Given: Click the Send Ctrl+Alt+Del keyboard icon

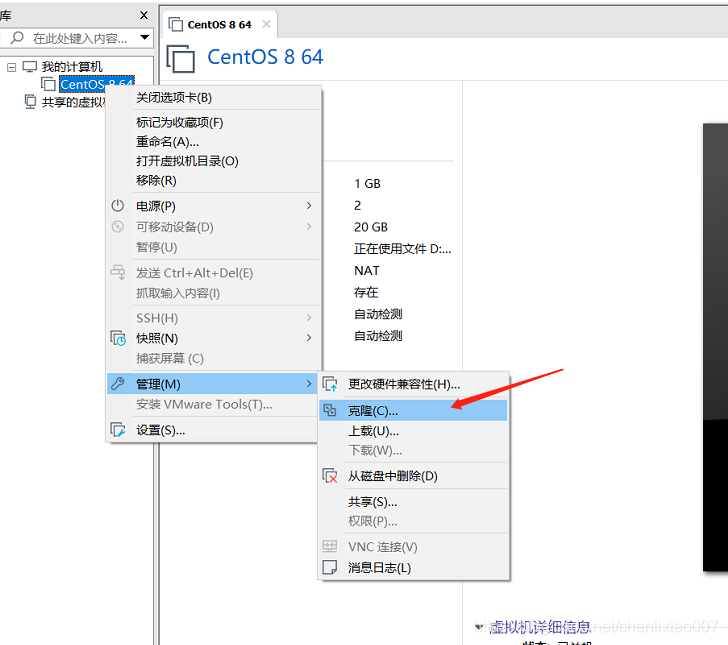Looking at the screenshot, I should 117,272.
